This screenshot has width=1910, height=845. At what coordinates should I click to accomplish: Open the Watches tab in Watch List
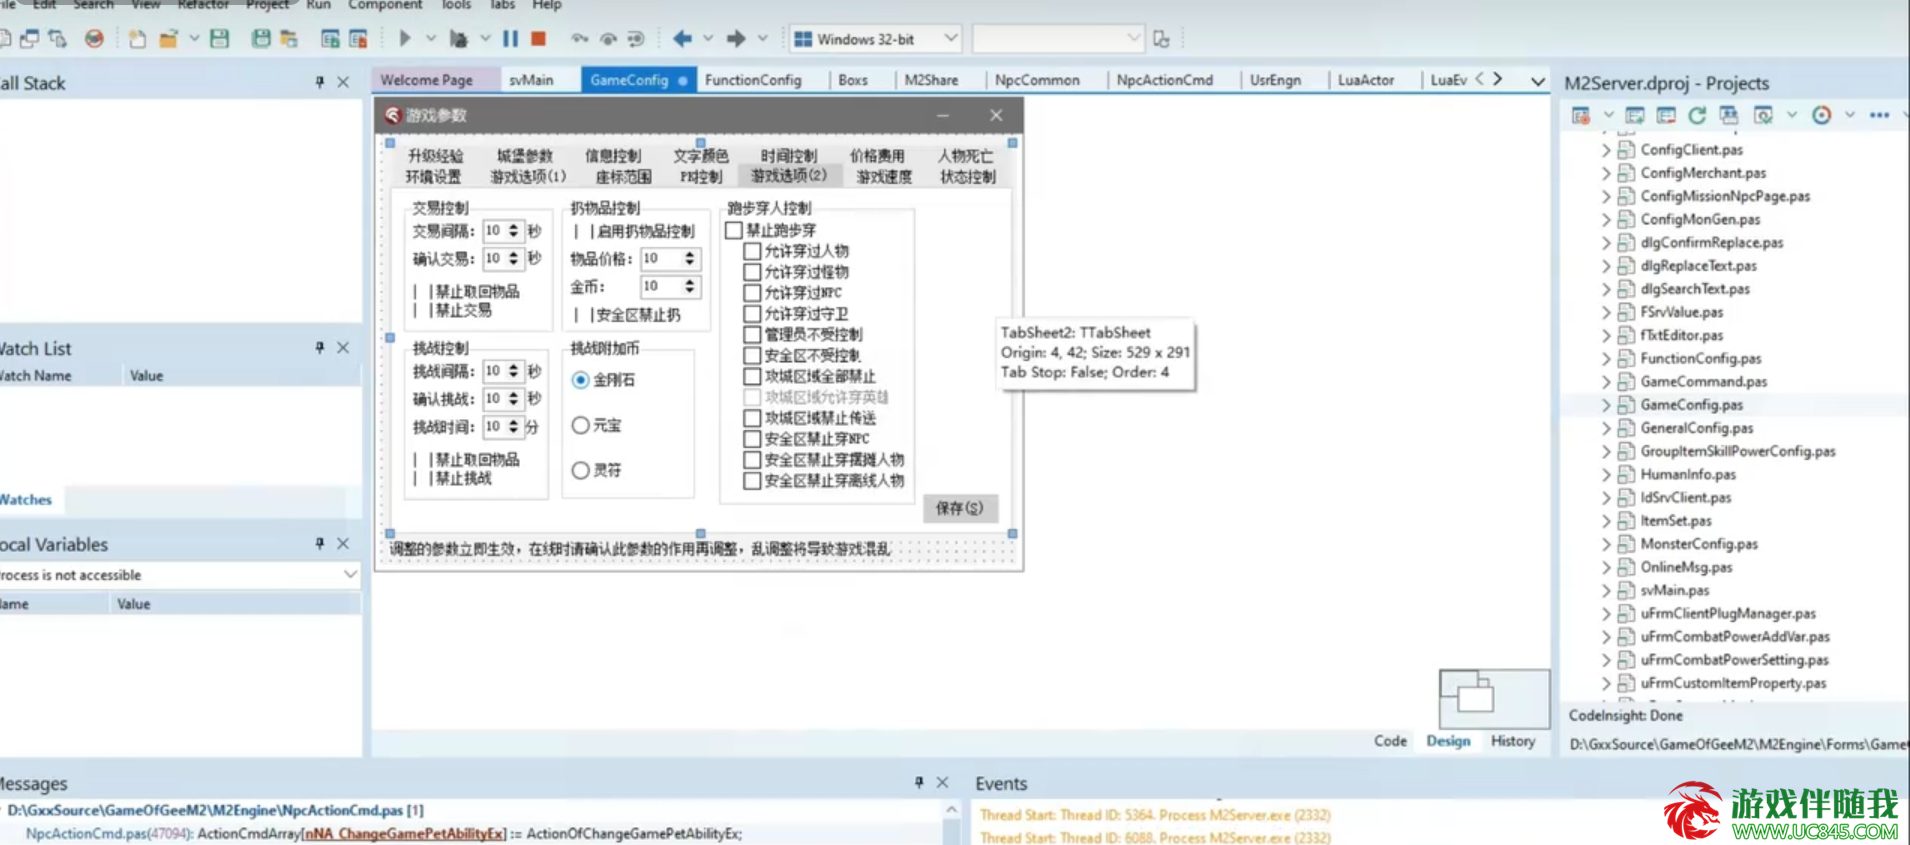pos(26,499)
